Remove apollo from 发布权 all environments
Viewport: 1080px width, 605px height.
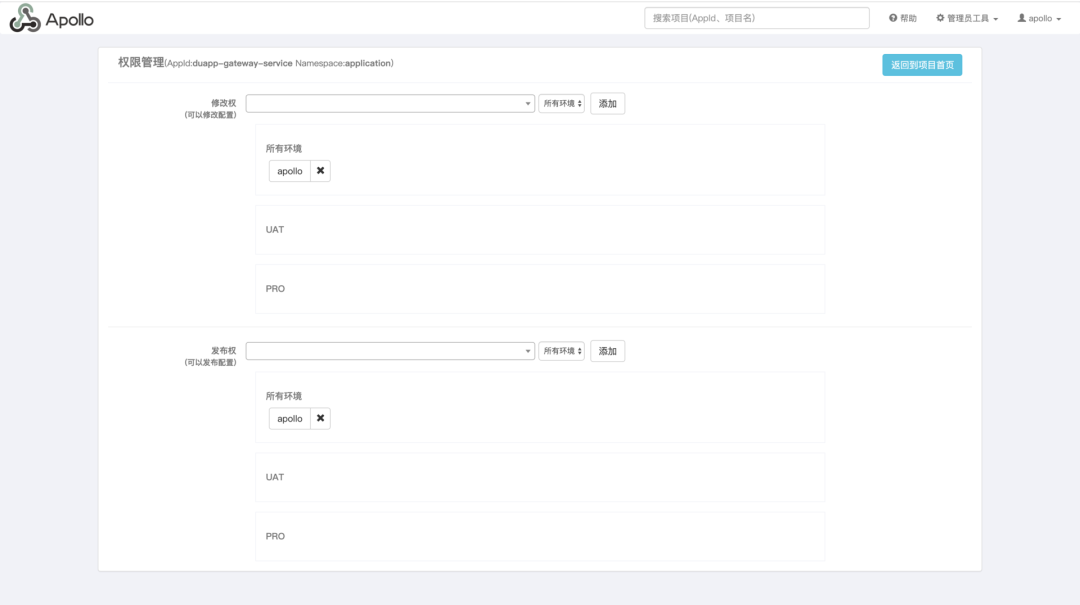click(x=320, y=418)
